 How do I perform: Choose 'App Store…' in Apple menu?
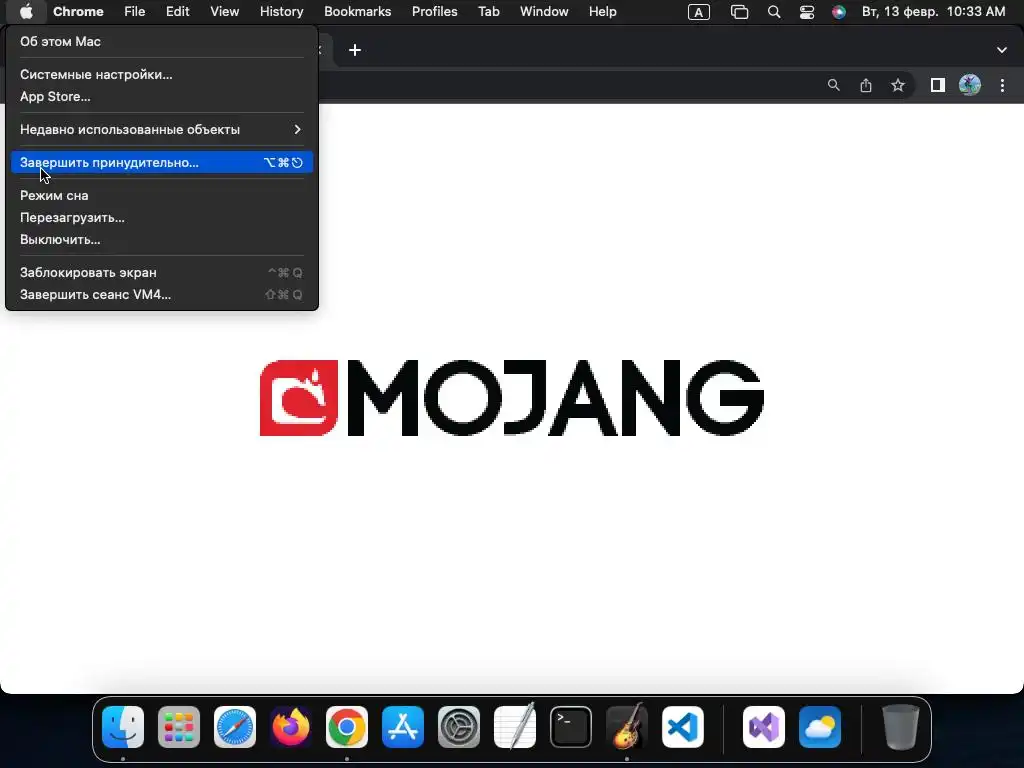[x=161, y=97]
